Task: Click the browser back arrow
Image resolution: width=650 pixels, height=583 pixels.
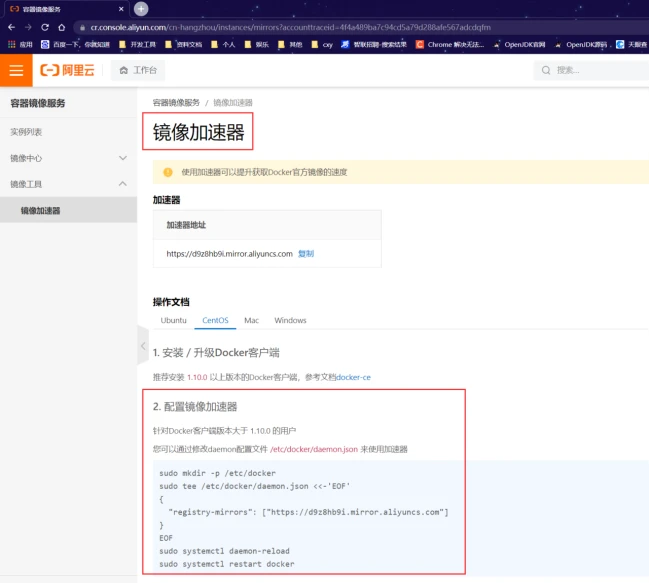Action: pos(12,27)
